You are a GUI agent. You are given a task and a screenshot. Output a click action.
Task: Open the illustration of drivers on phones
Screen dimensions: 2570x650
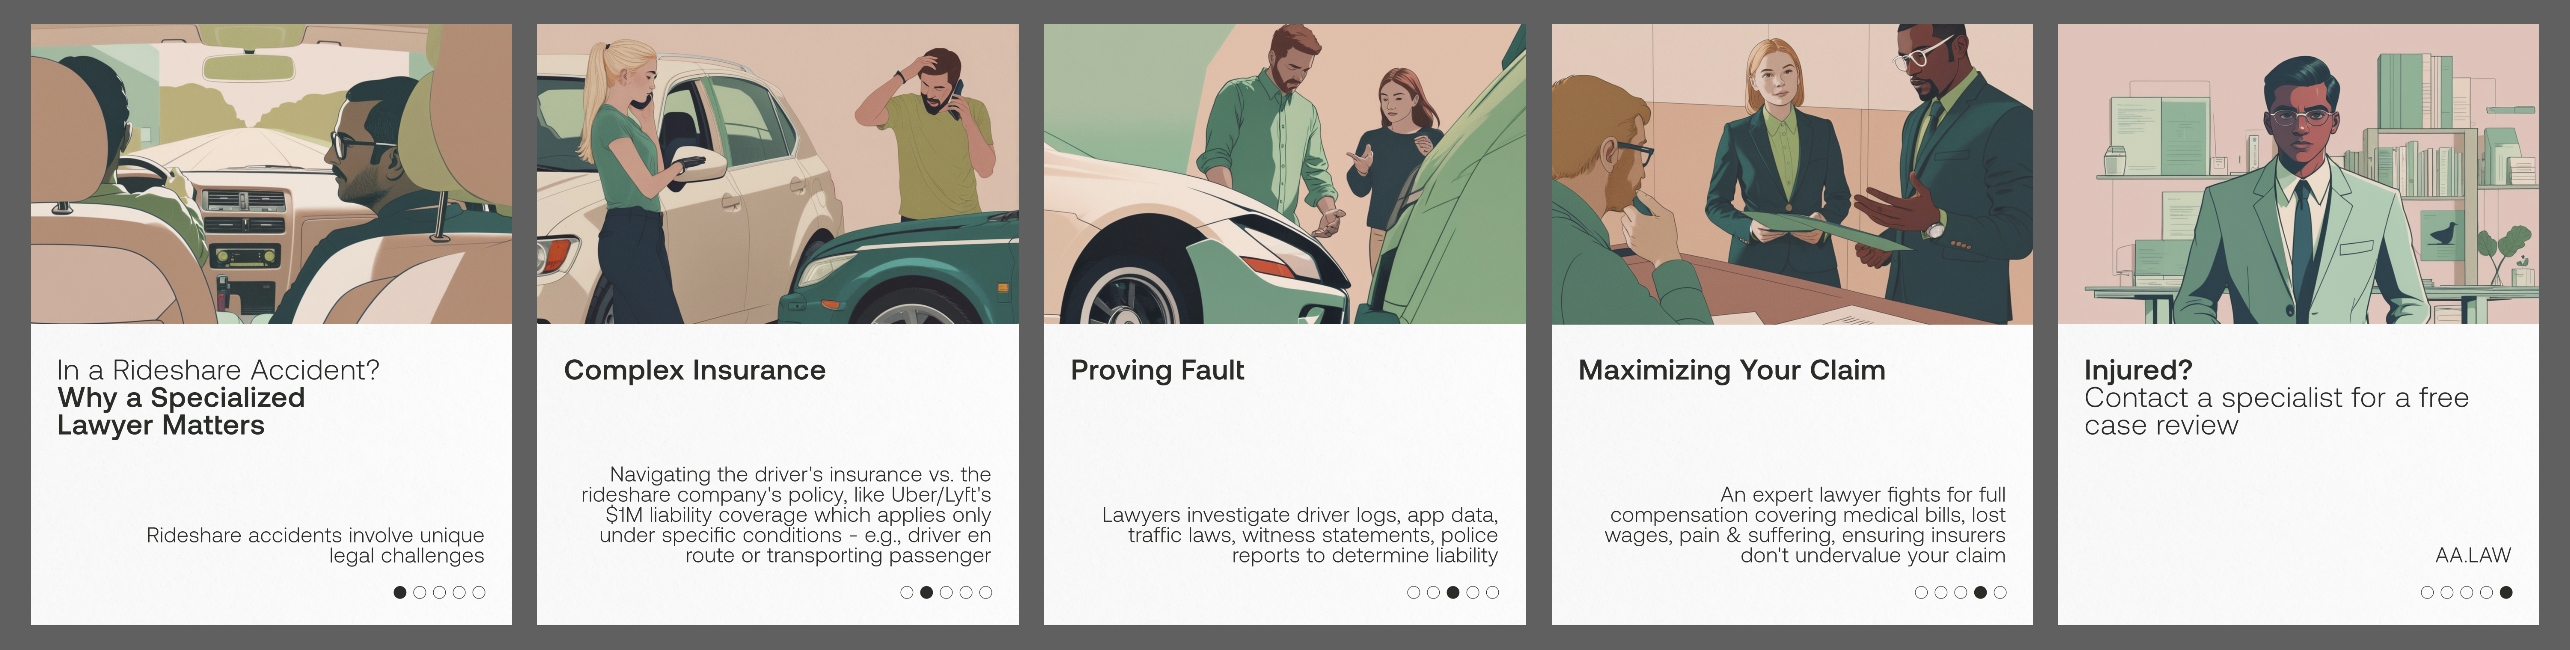pos(778,174)
